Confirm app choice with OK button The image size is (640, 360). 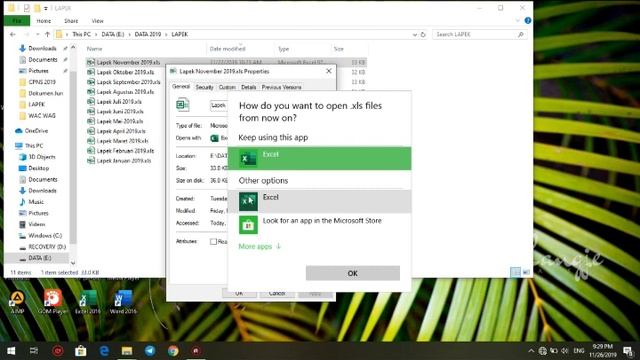[x=353, y=273]
